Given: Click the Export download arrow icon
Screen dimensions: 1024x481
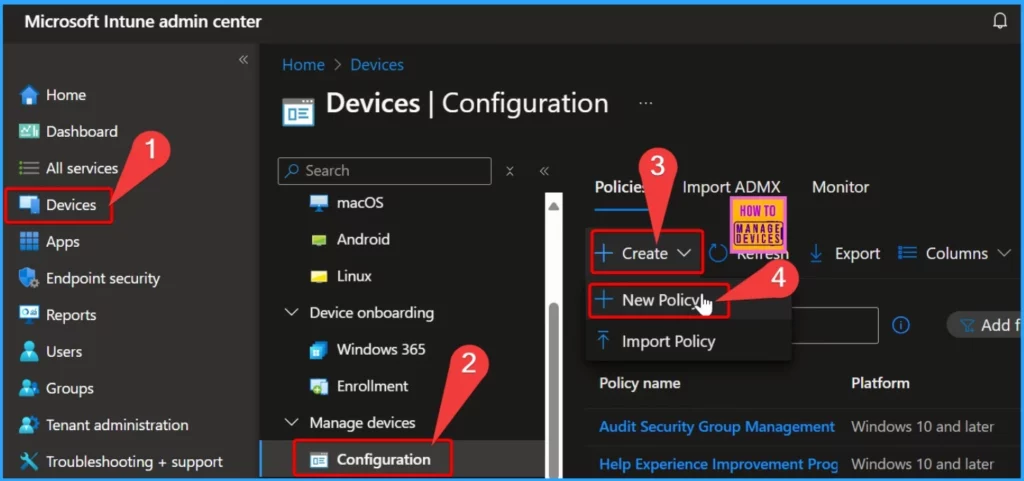Looking at the screenshot, I should [x=816, y=253].
